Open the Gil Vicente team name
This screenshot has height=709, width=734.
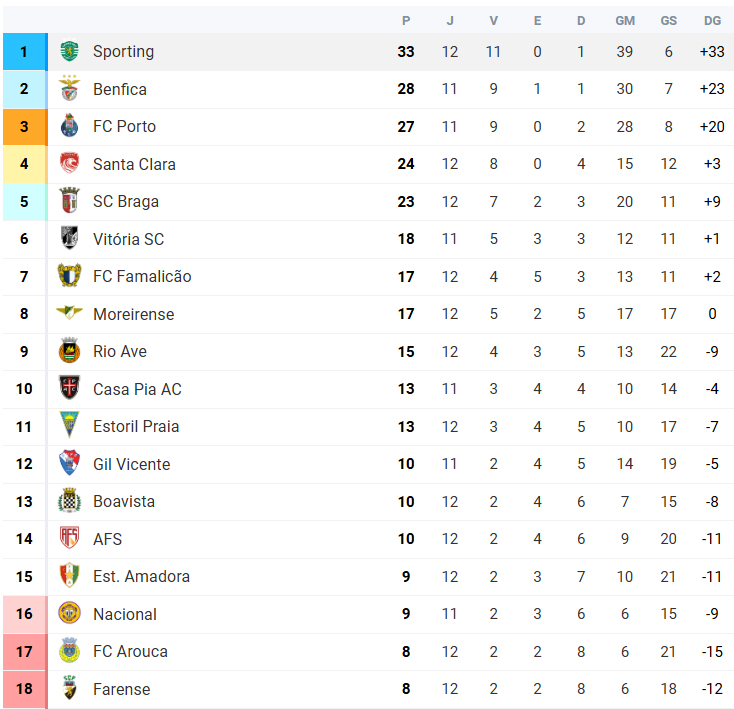[x=132, y=464]
